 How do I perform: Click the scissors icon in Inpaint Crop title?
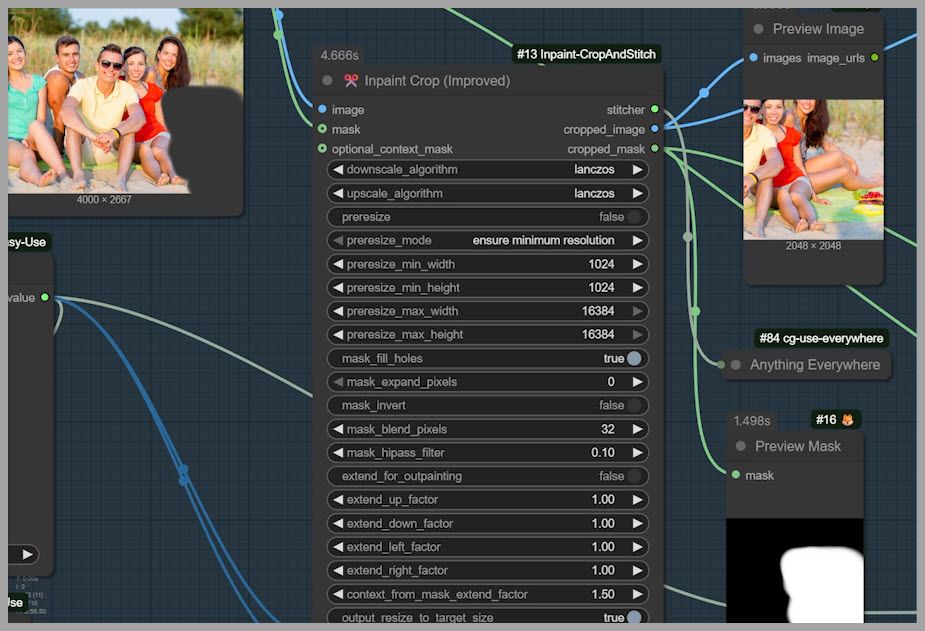coord(351,81)
